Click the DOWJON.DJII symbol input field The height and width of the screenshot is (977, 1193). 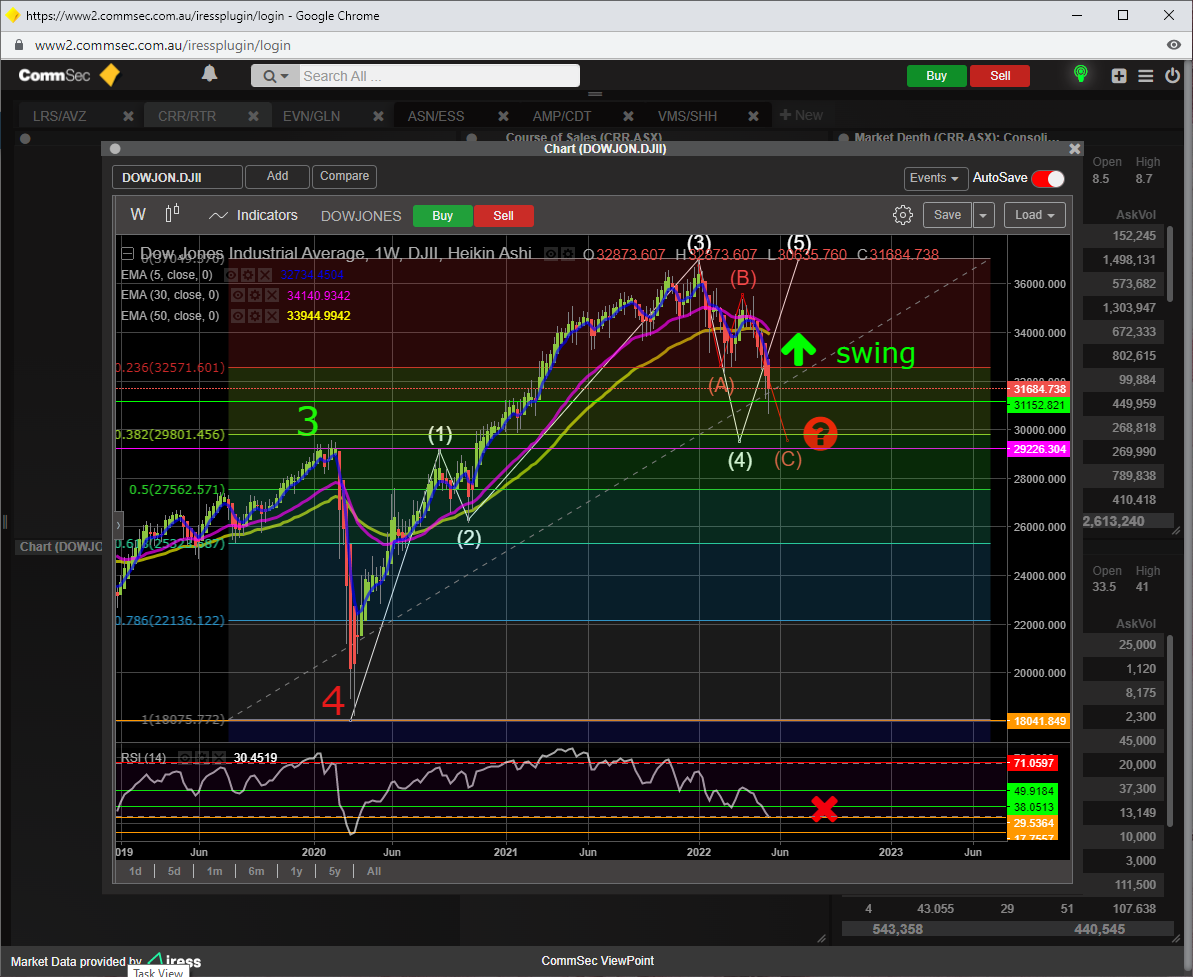pos(177,177)
